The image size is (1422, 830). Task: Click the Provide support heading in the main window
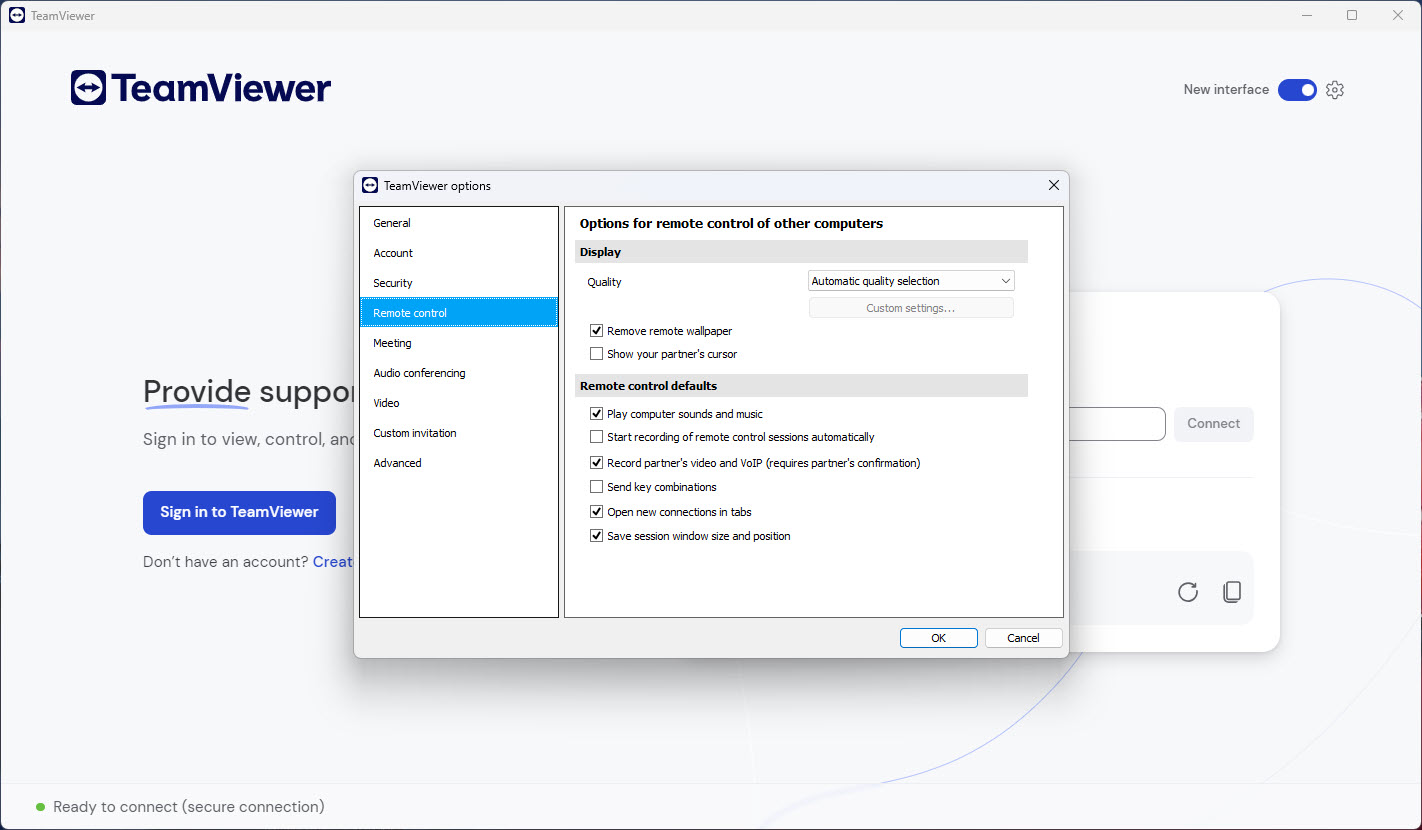coord(248,391)
